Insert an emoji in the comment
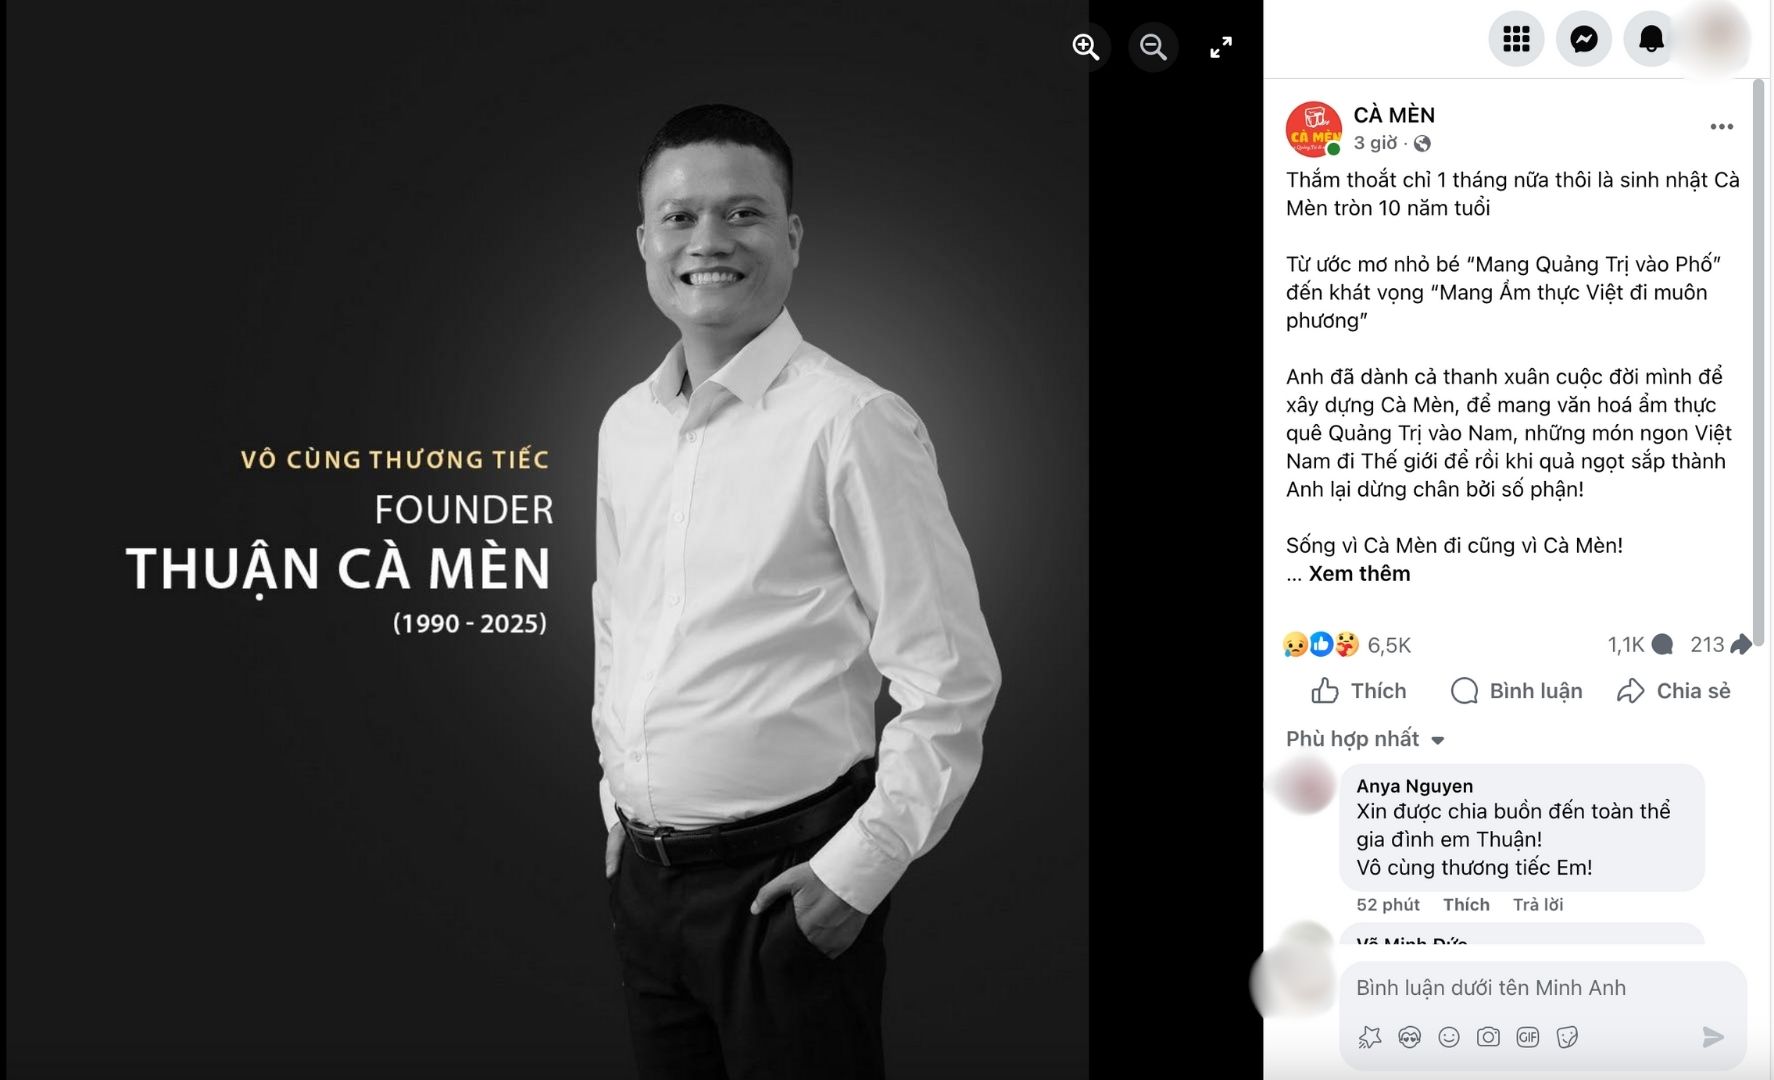The width and height of the screenshot is (1774, 1080). point(1449,1037)
